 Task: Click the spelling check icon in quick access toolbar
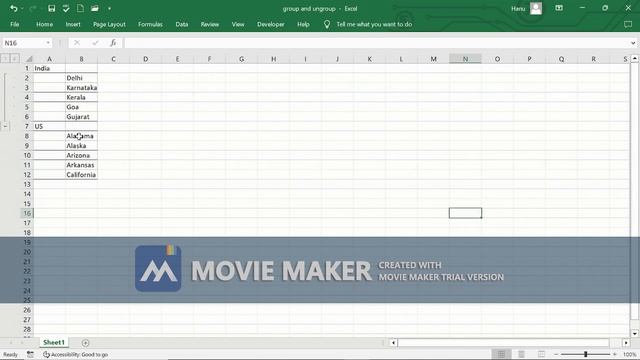point(66,8)
